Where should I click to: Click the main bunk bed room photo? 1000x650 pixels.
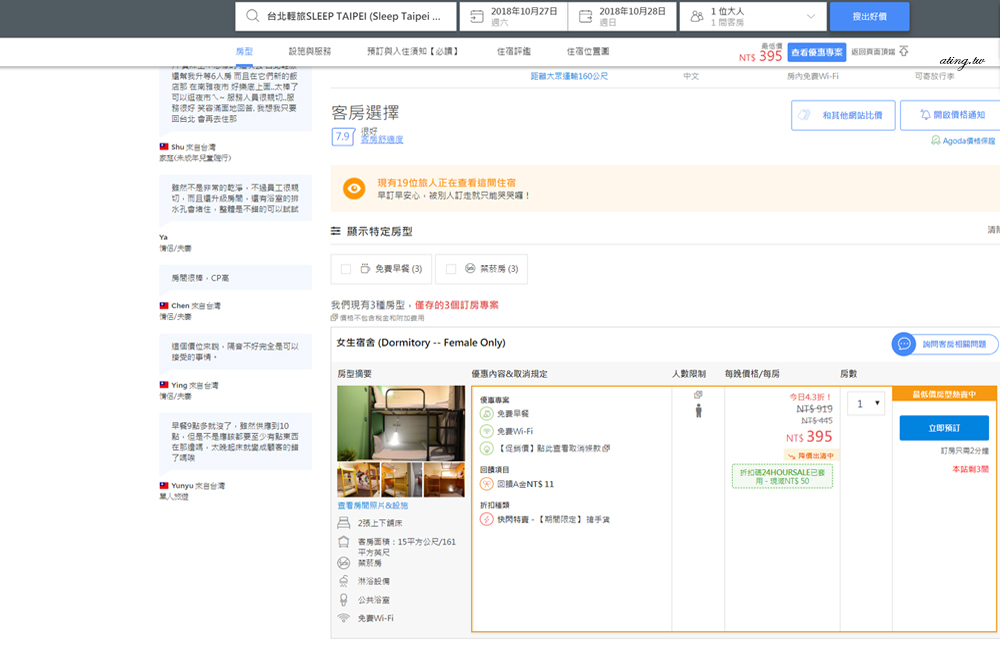[400, 422]
